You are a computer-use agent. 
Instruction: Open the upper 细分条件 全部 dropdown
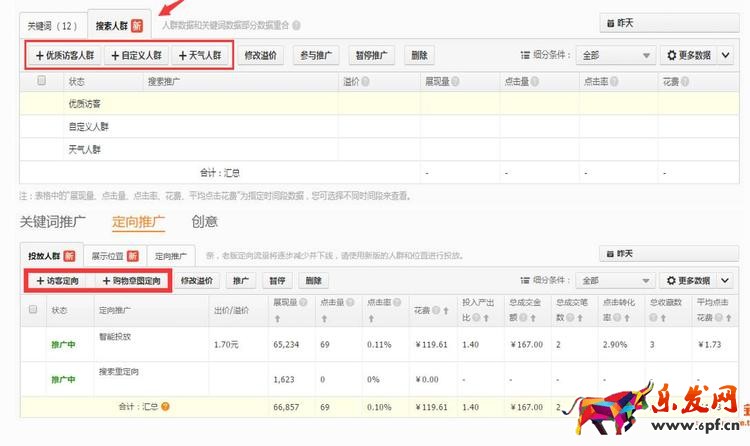click(617, 56)
